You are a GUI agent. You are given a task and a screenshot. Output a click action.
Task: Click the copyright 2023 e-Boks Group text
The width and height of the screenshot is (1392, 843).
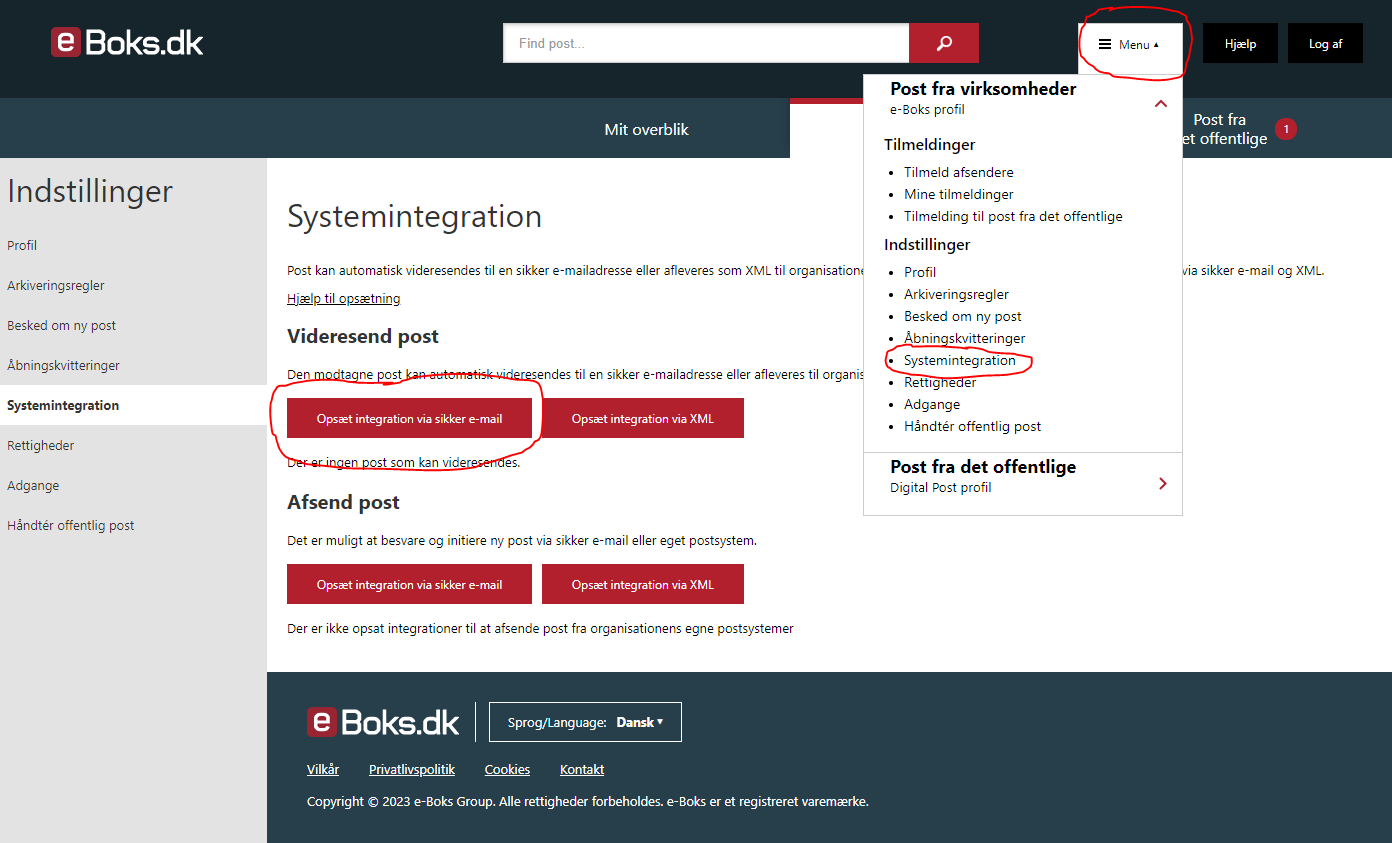[587, 801]
